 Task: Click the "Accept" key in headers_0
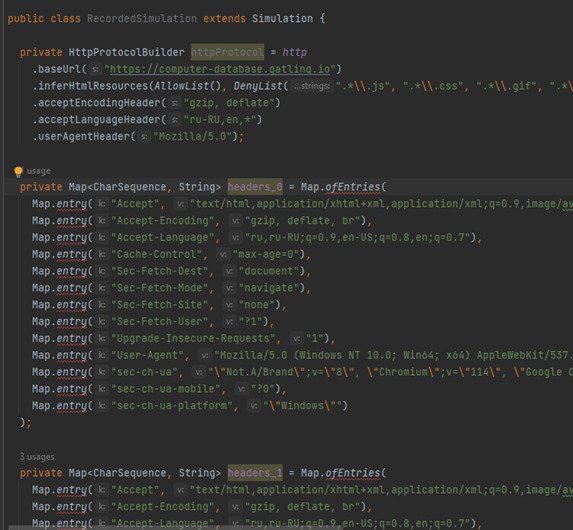135,204
